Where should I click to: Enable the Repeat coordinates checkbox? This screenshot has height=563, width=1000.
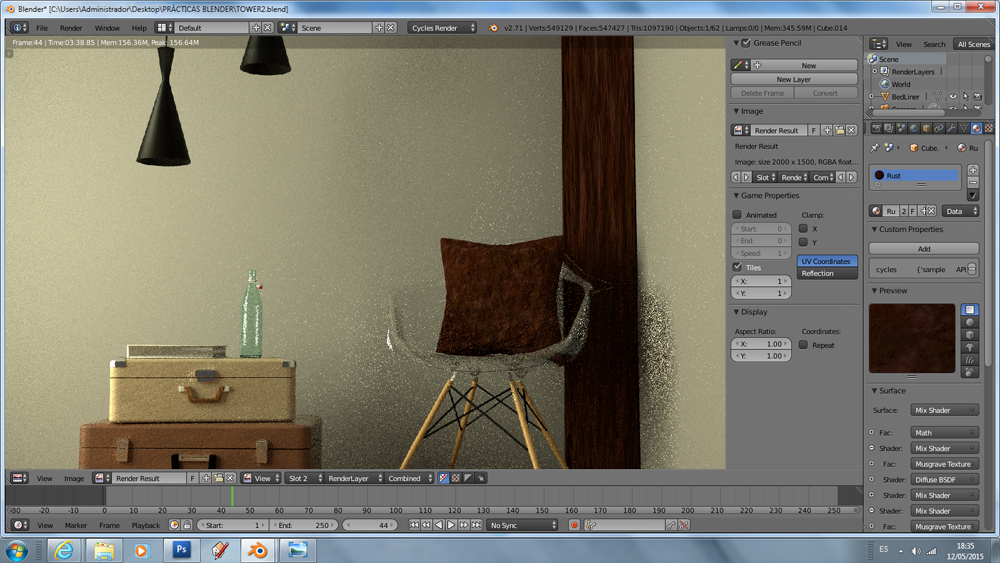click(804, 345)
